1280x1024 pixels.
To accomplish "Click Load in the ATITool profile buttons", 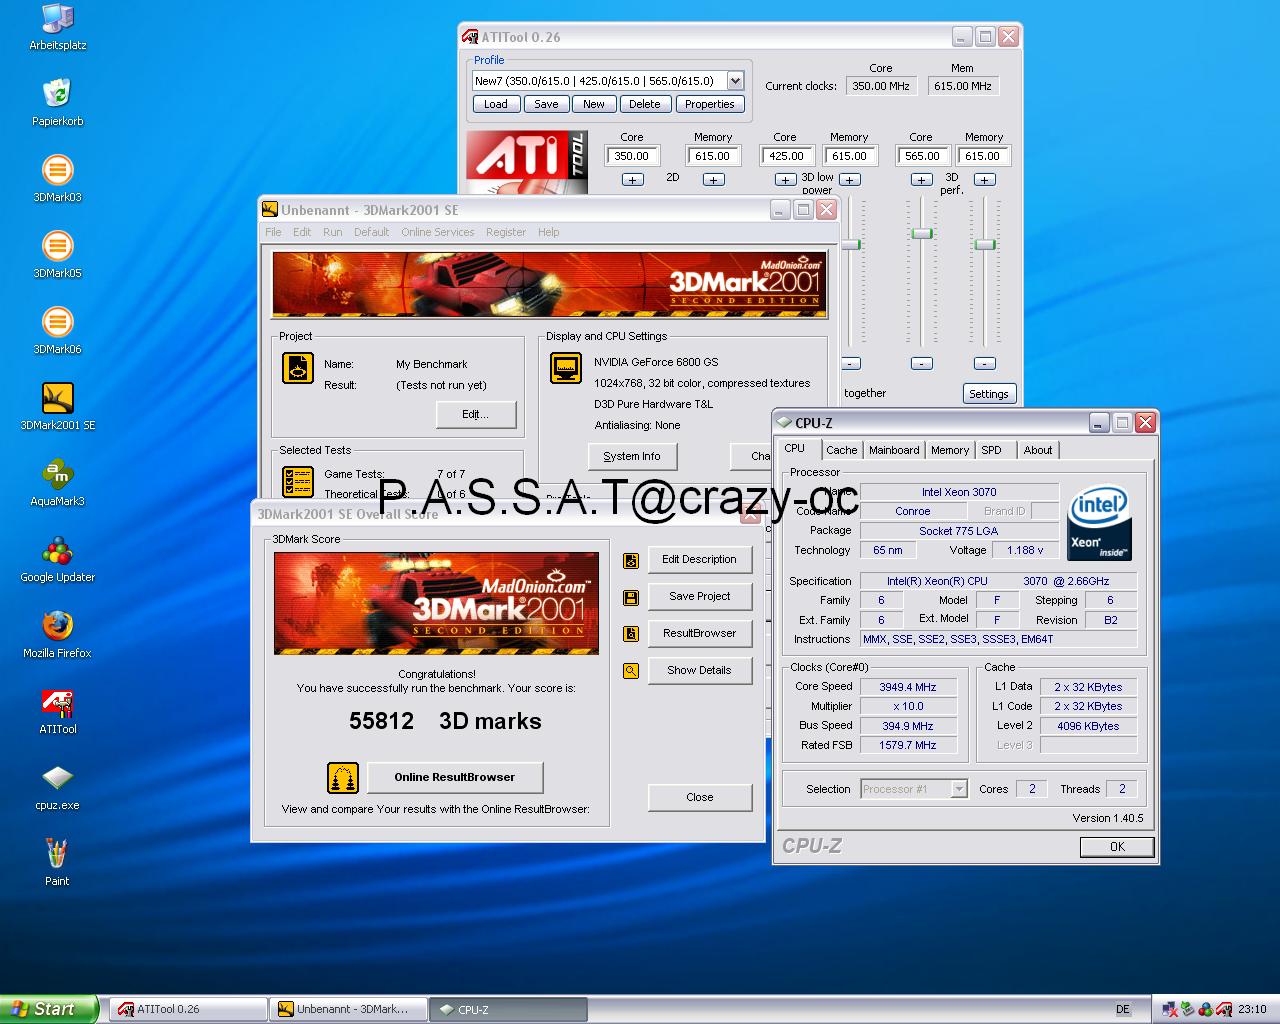I will tap(496, 104).
